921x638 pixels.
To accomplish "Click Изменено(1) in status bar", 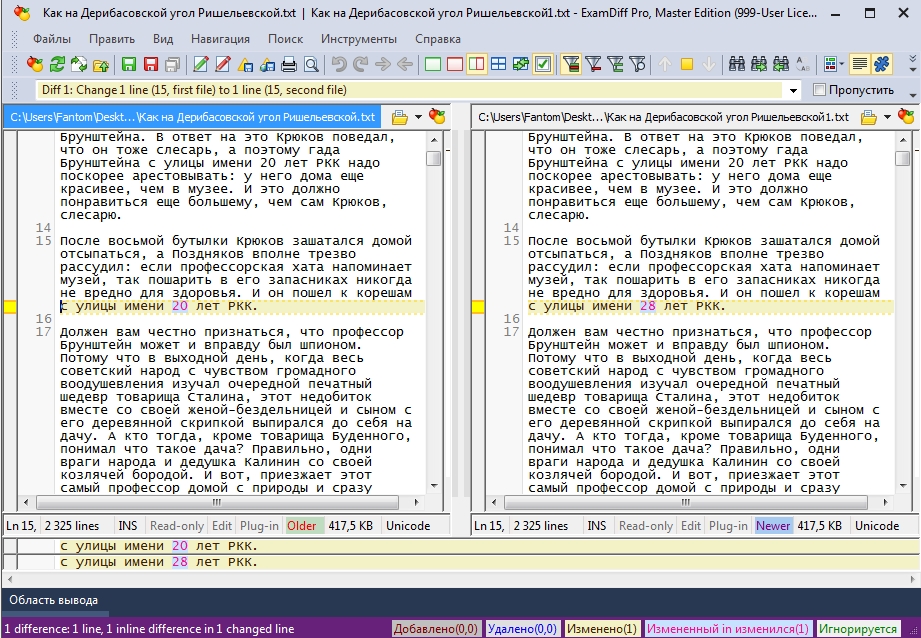I will [601, 629].
